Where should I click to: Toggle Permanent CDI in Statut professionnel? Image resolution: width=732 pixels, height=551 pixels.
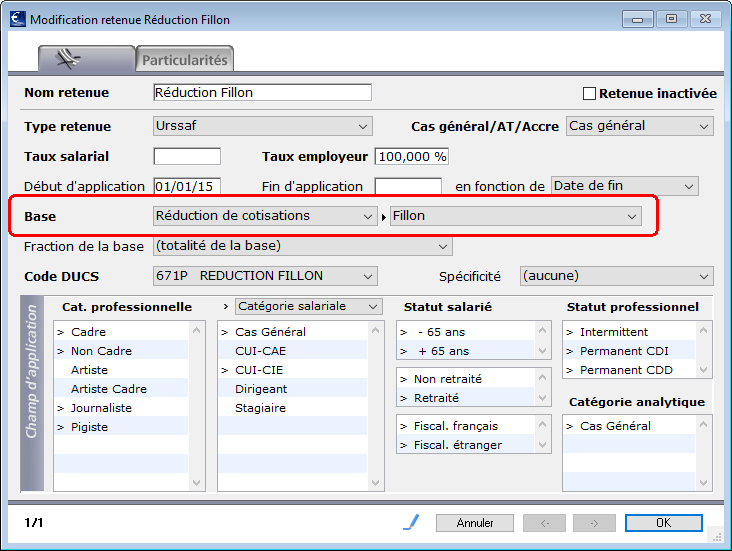coord(629,351)
